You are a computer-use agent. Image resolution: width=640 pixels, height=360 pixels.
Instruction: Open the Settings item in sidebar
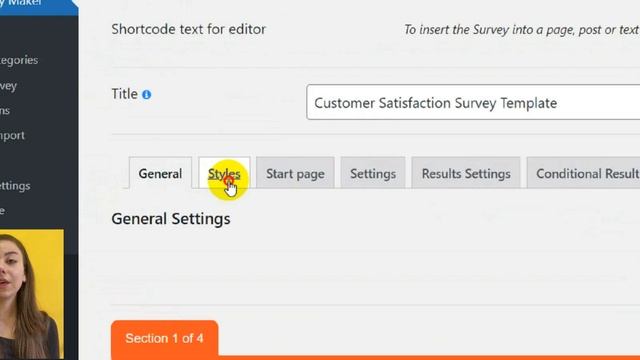(15, 186)
